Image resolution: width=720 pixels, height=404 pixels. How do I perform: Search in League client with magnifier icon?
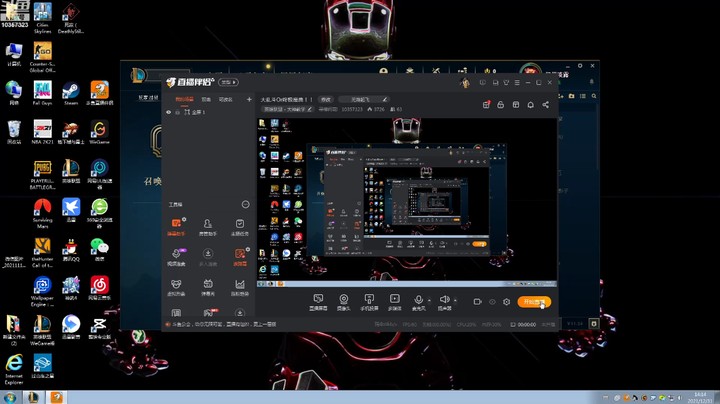(594, 96)
